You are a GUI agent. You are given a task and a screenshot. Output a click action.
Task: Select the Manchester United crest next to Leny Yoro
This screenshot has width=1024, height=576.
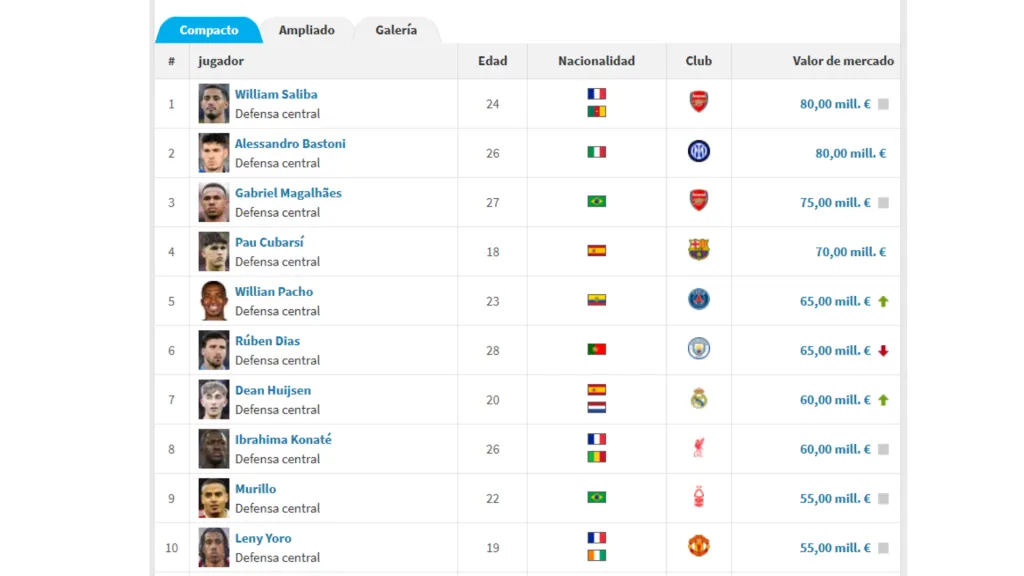click(x=697, y=547)
